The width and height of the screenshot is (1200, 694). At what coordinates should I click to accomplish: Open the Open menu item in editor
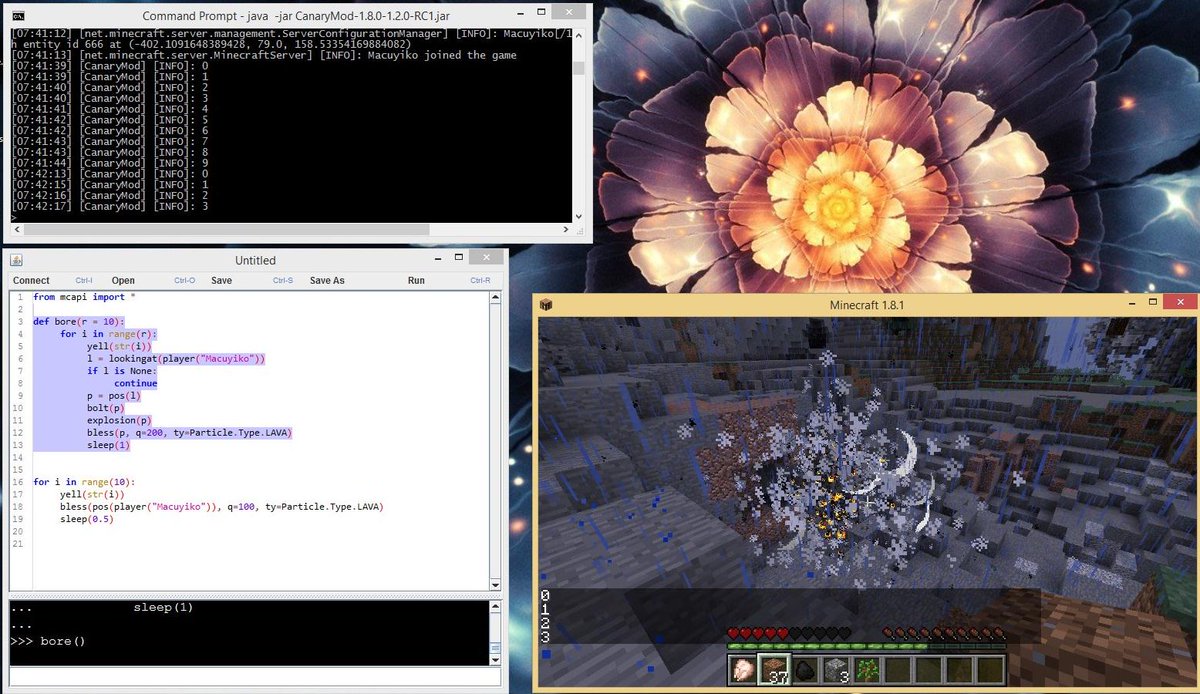click(123, 281)
